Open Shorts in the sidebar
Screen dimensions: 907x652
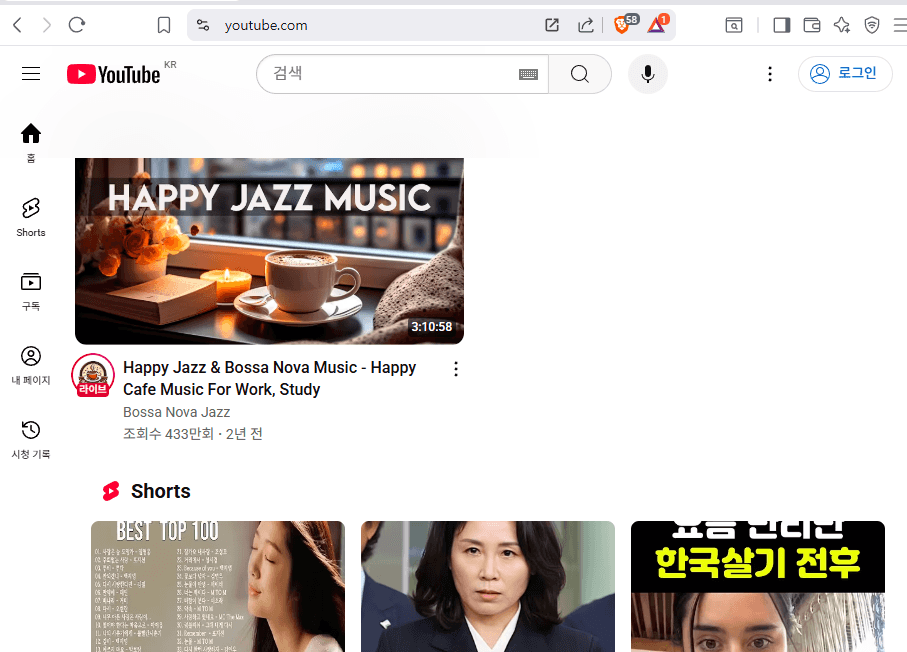(31, 218)
